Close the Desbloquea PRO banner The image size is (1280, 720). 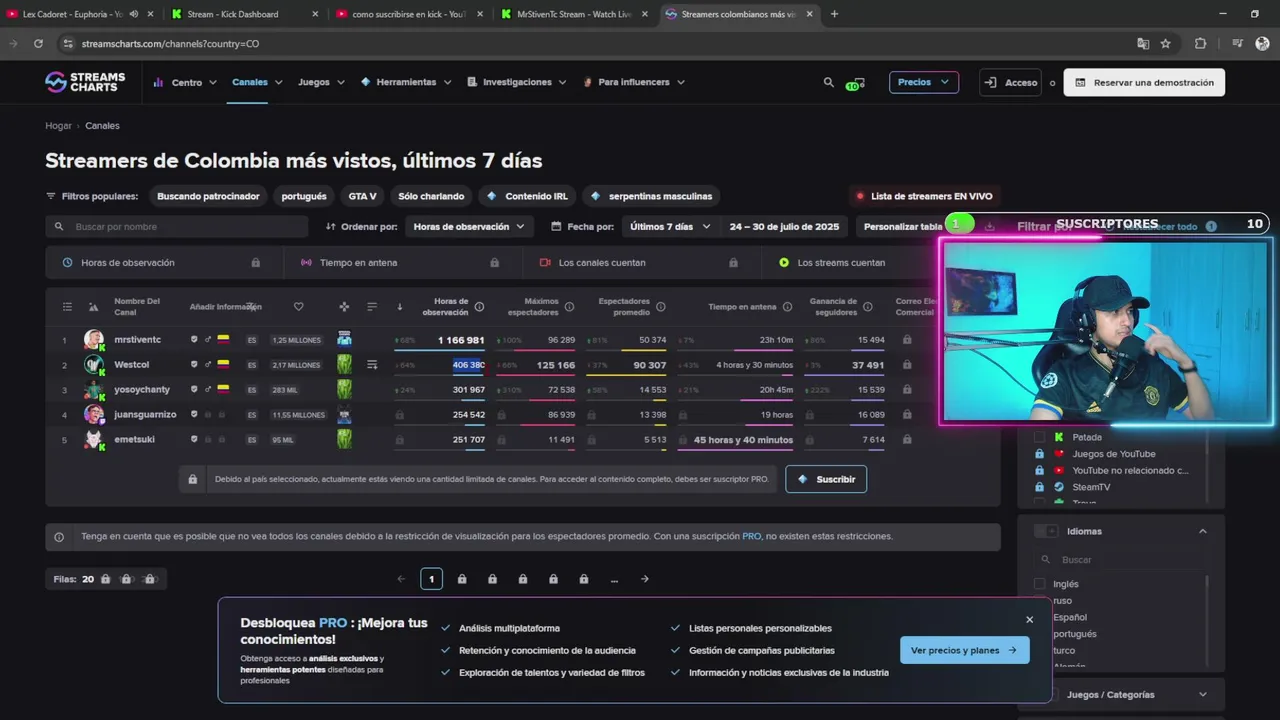pyautogui.click(x=1029, y=620)
